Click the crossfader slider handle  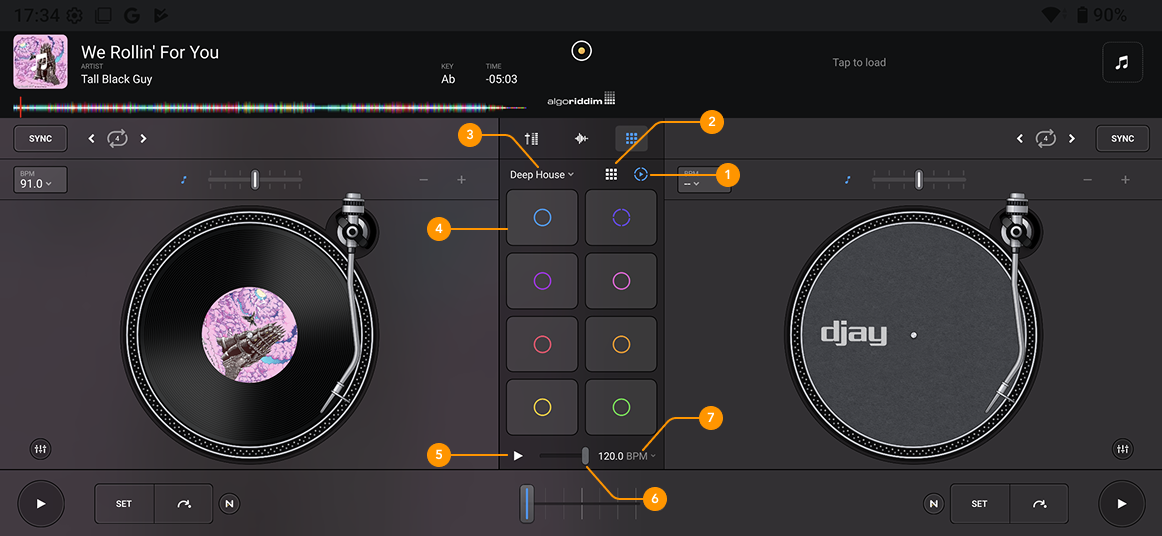(x=527, y=503)
